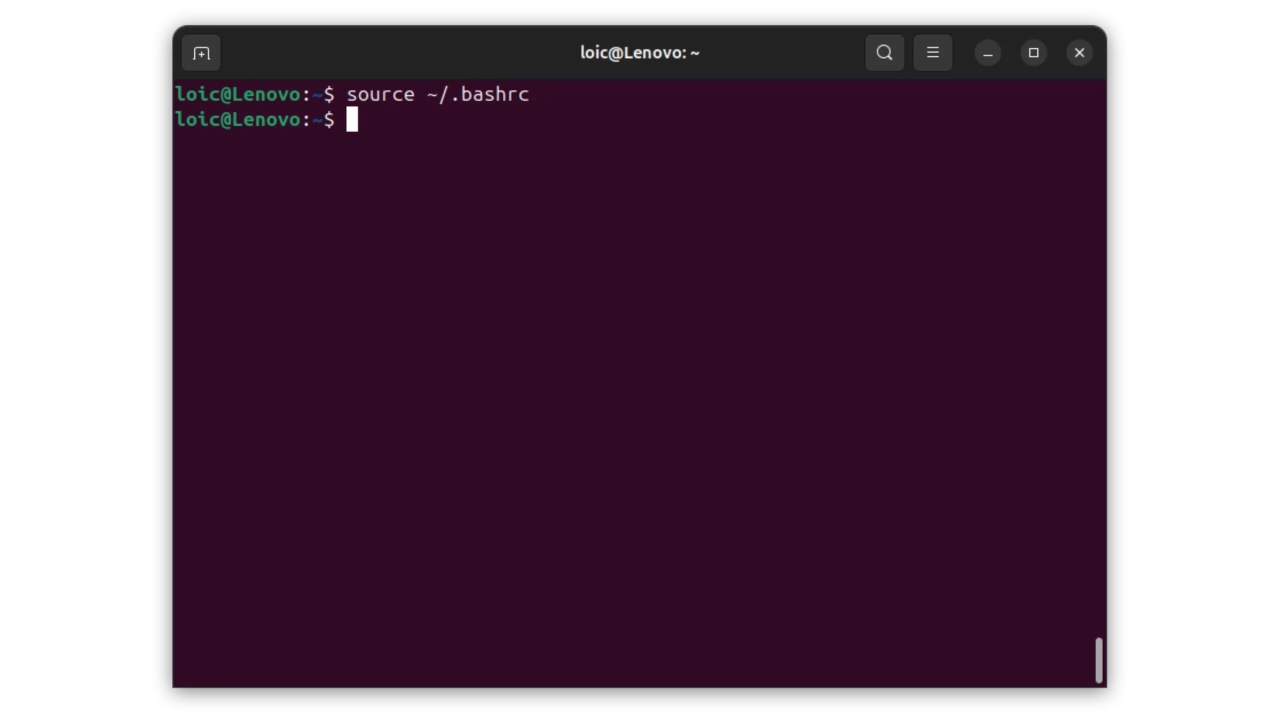Click loic@Lenovo prompt on second line
The image size is (1280, 720).
(237, 120)
